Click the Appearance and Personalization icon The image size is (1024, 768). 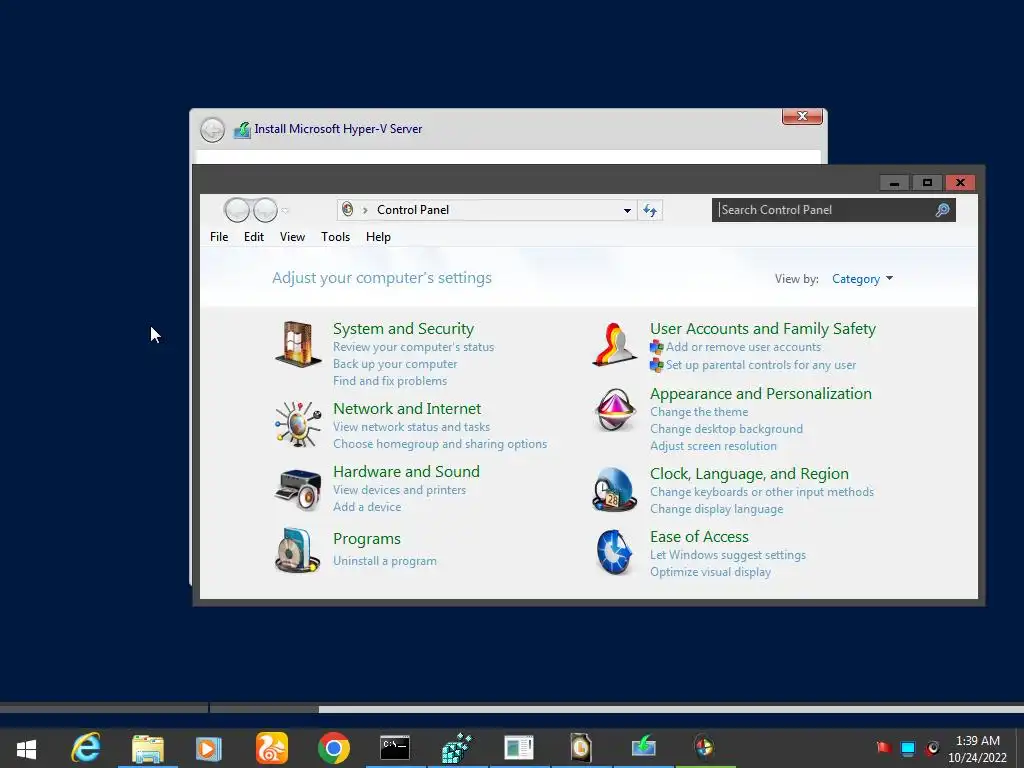pos(615,410)
